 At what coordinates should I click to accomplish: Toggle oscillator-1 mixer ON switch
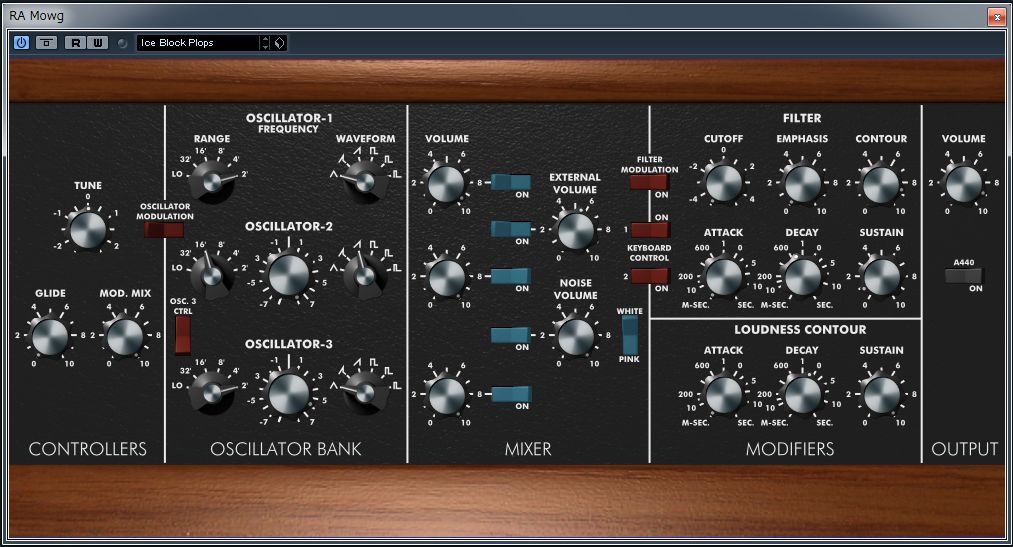click(x=510, y=182)
